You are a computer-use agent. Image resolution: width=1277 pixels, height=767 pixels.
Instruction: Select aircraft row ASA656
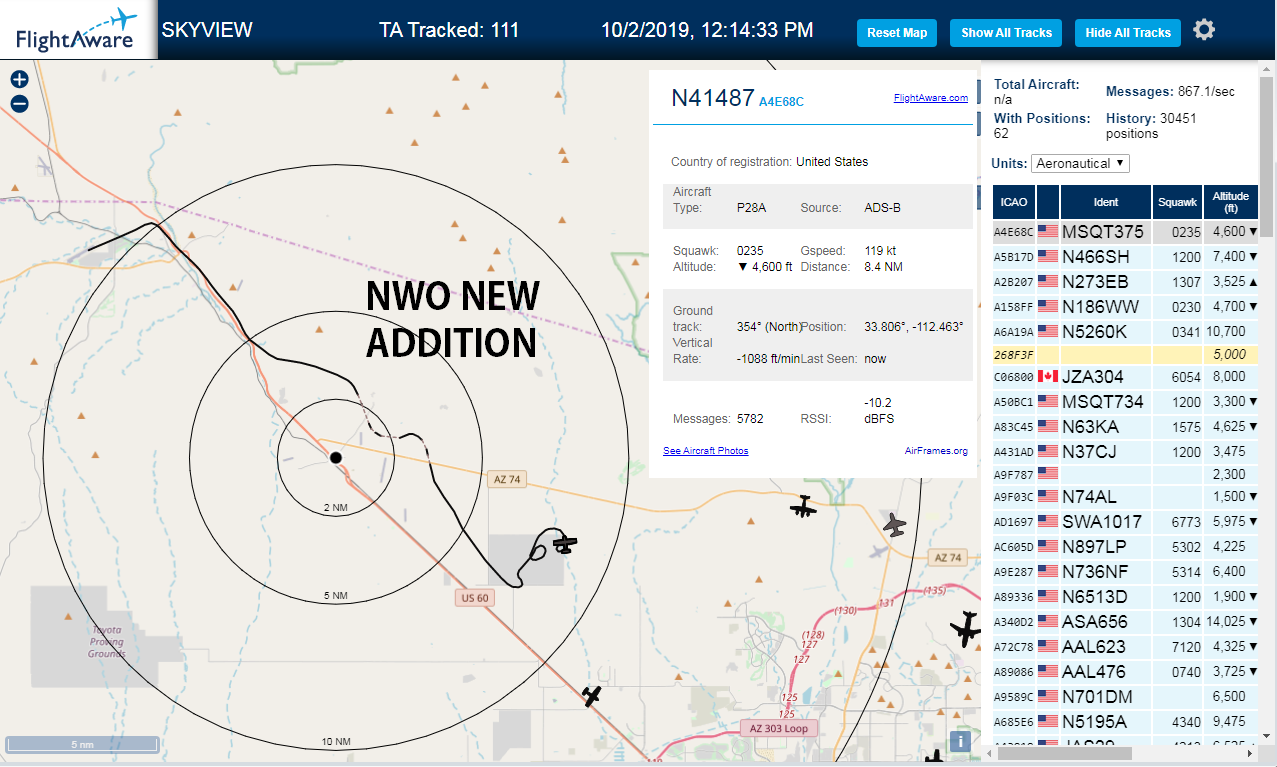(x=1126, y=622)
